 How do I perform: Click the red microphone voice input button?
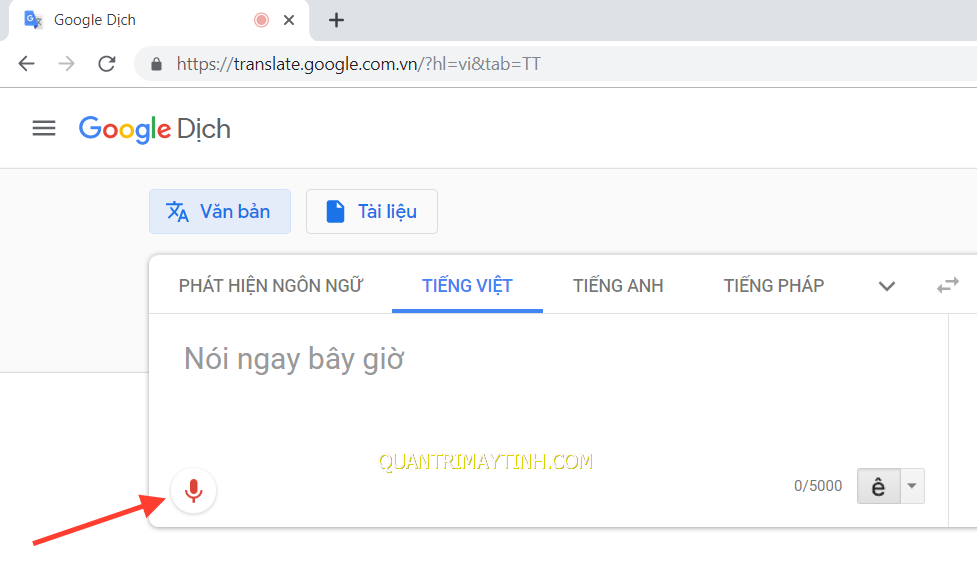(x=194, y=491)
